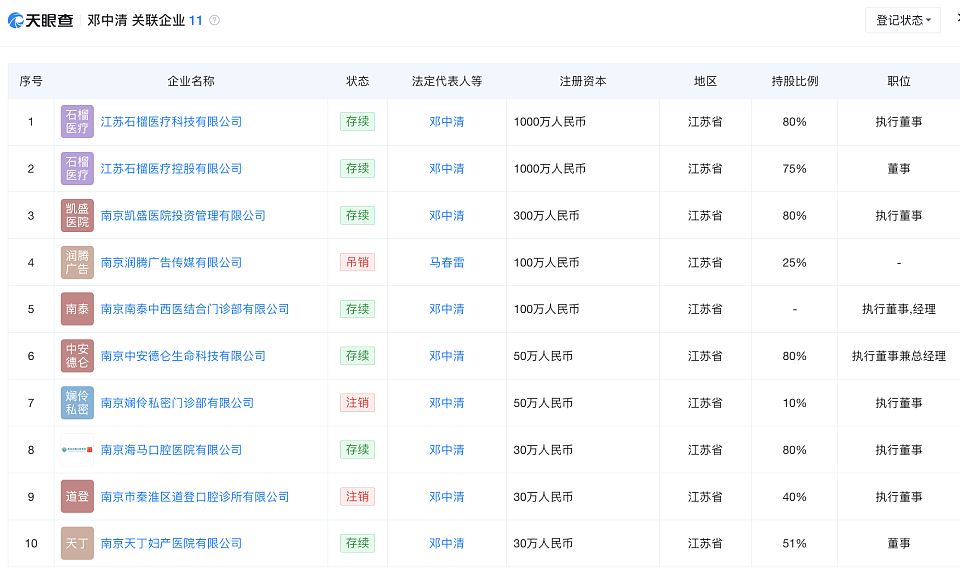Open 南京润腾广告传媒有限公司 link
The width and height of the screenshot is (960, 569).
171,262
